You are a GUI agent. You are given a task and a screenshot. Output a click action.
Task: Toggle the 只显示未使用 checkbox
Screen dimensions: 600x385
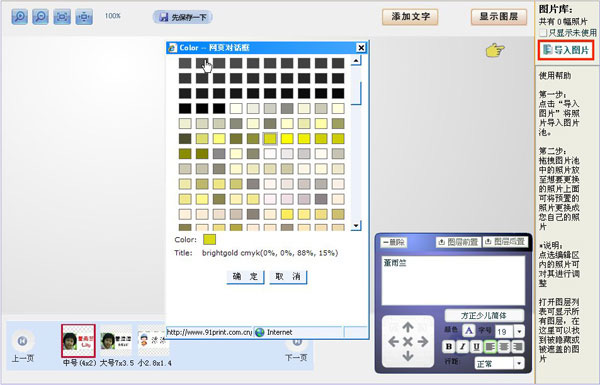click(x=543, y=33)
